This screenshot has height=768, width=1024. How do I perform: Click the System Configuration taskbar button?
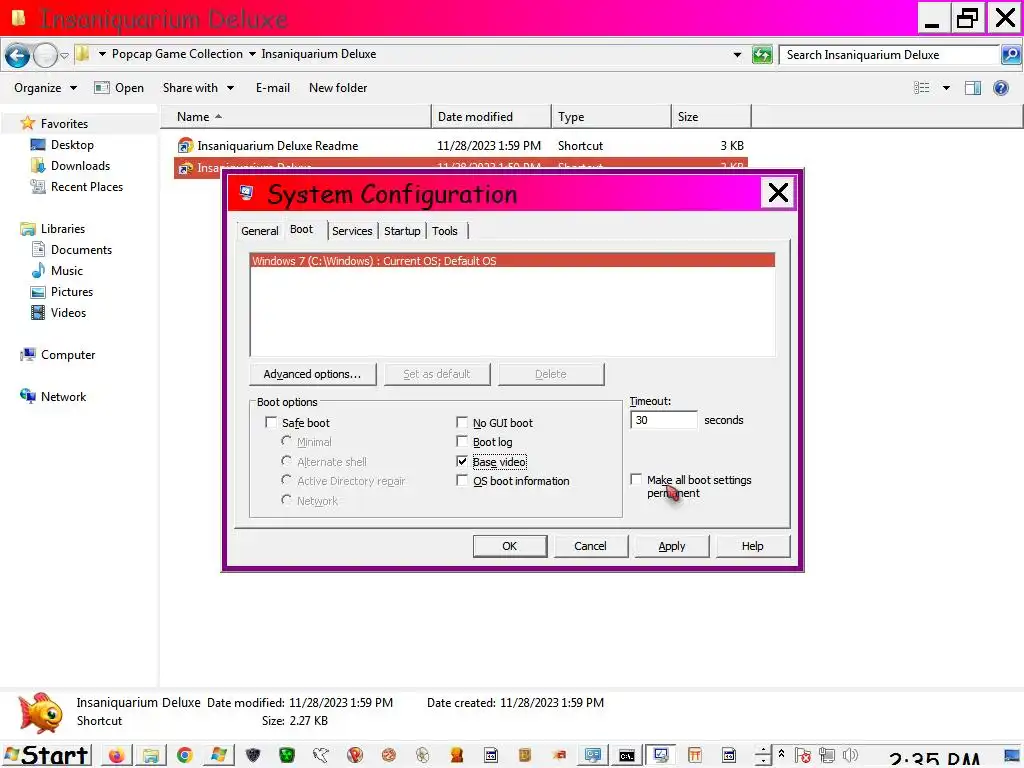click(x=661, y=756)
